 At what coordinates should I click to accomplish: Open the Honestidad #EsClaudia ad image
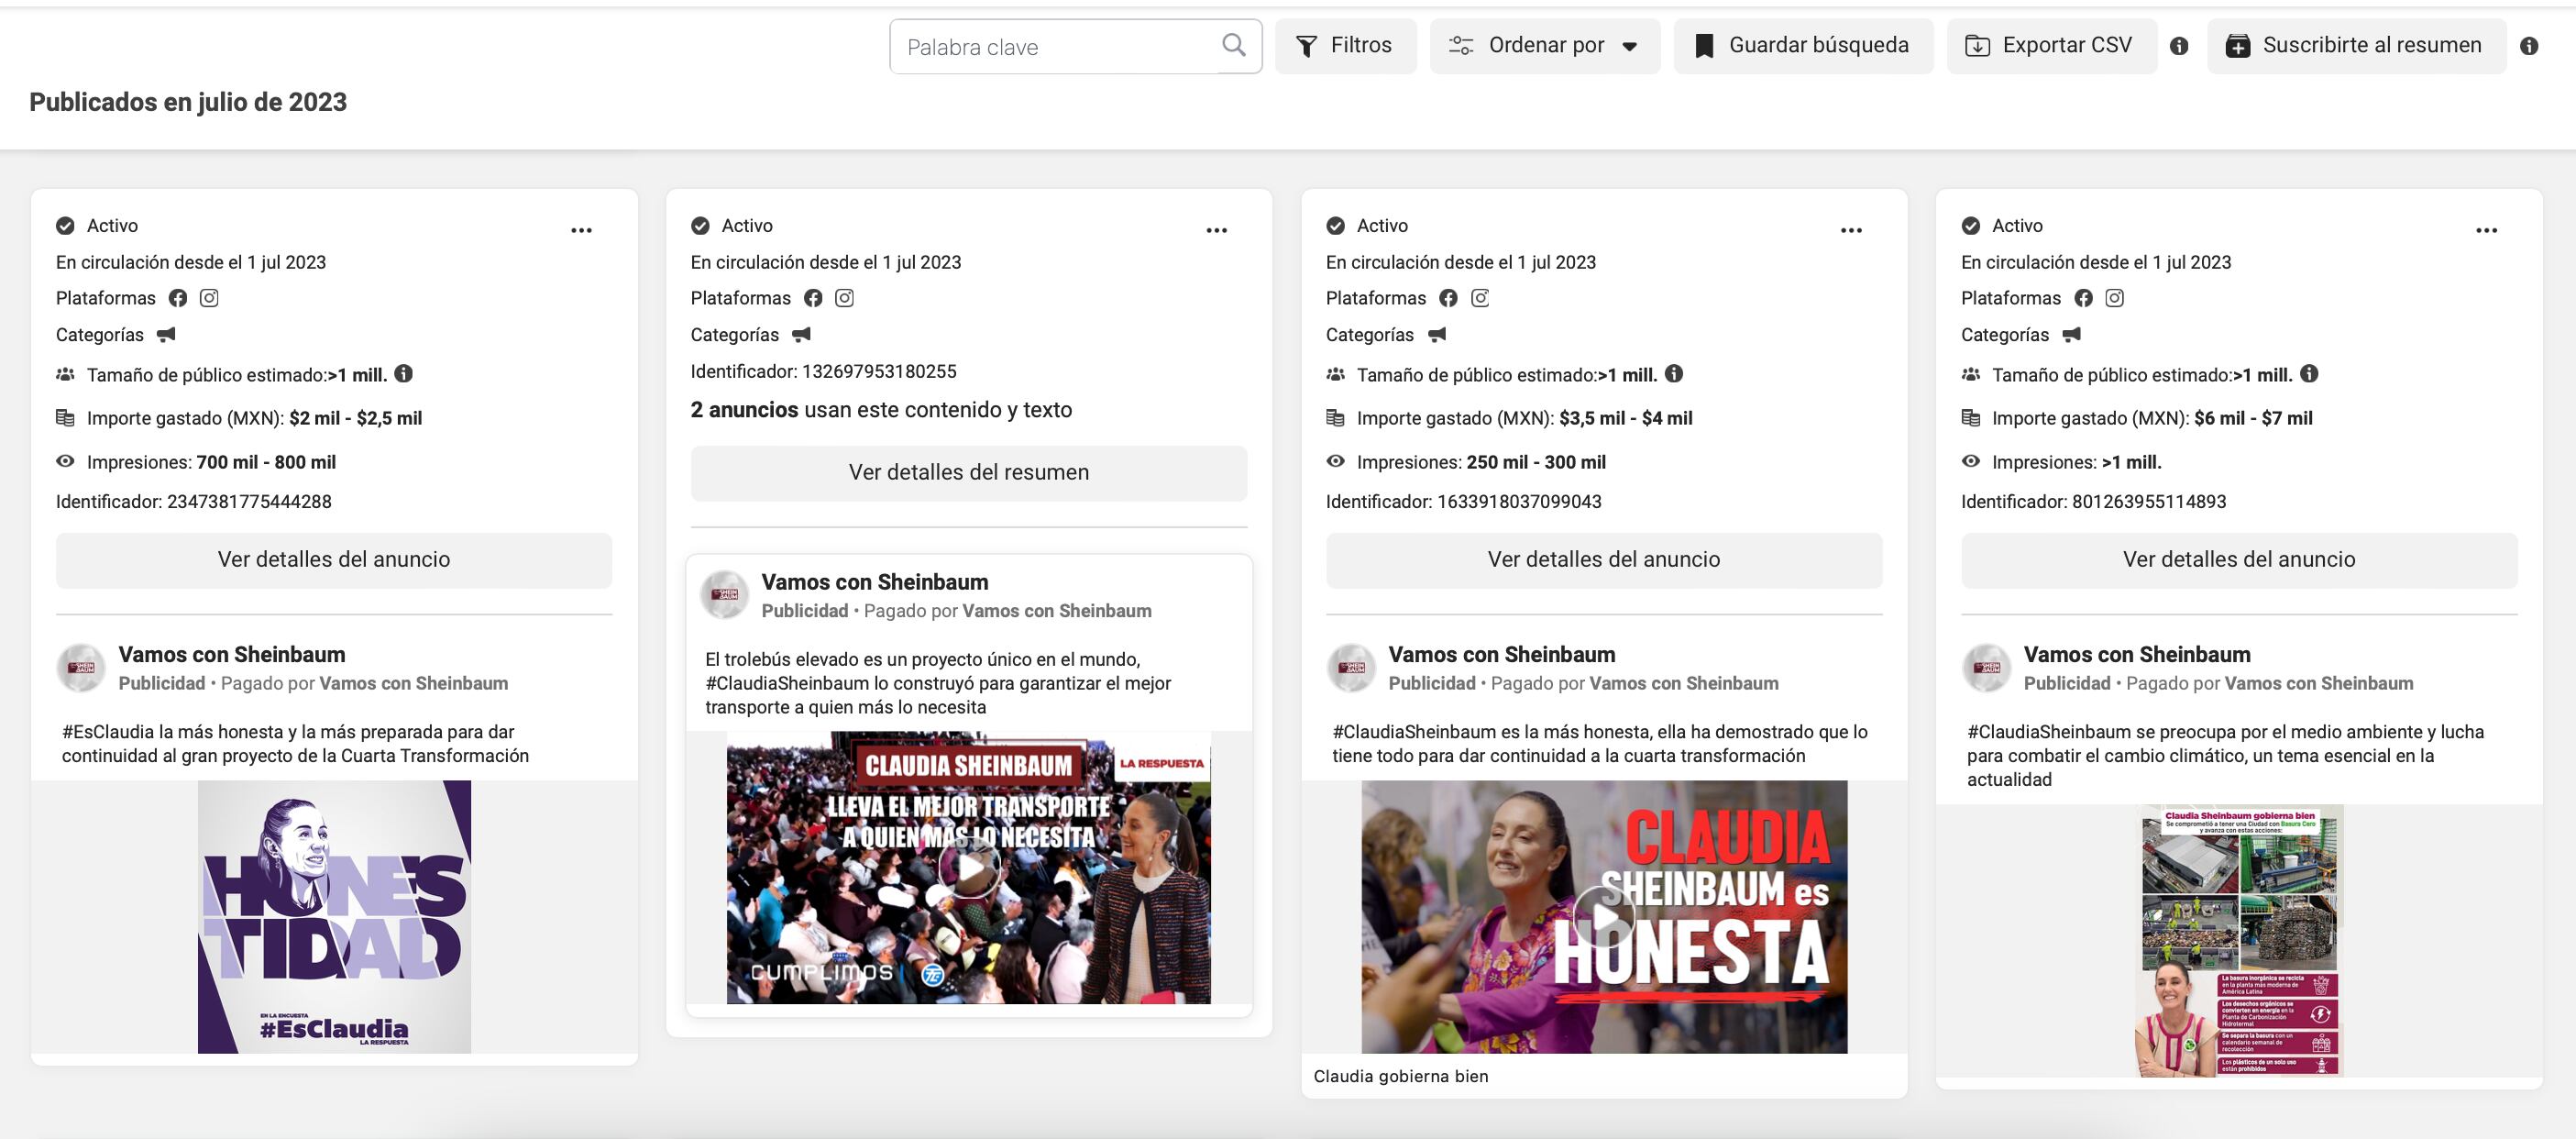334,917
